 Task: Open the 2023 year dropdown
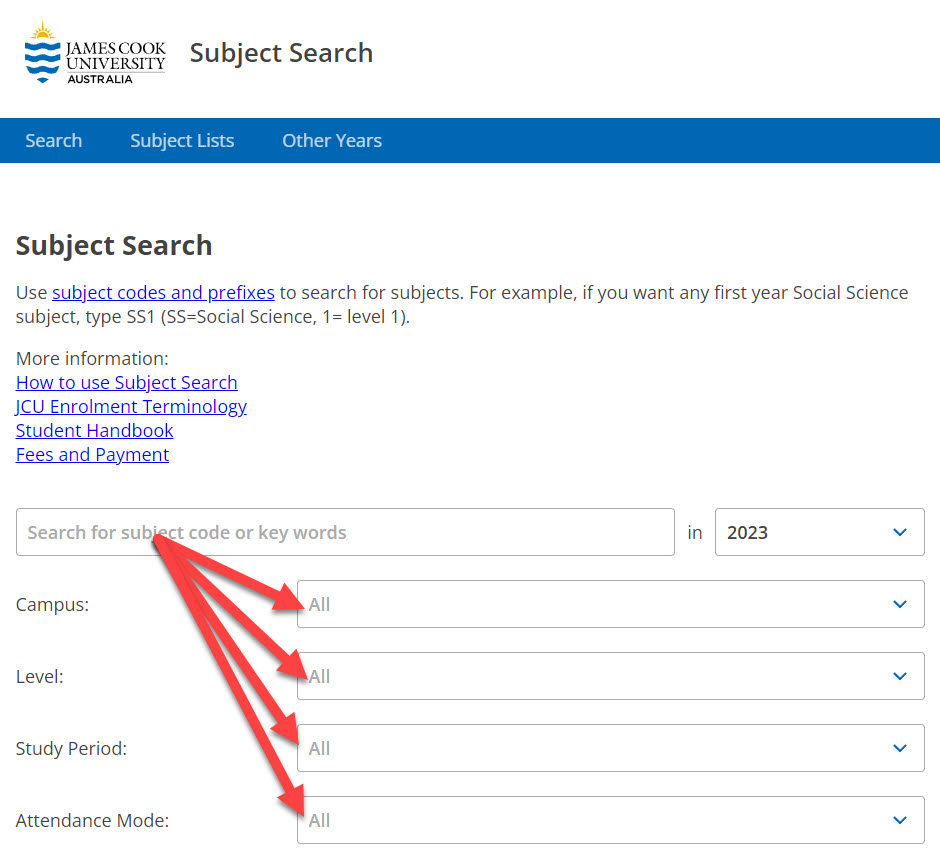[820, 532]
